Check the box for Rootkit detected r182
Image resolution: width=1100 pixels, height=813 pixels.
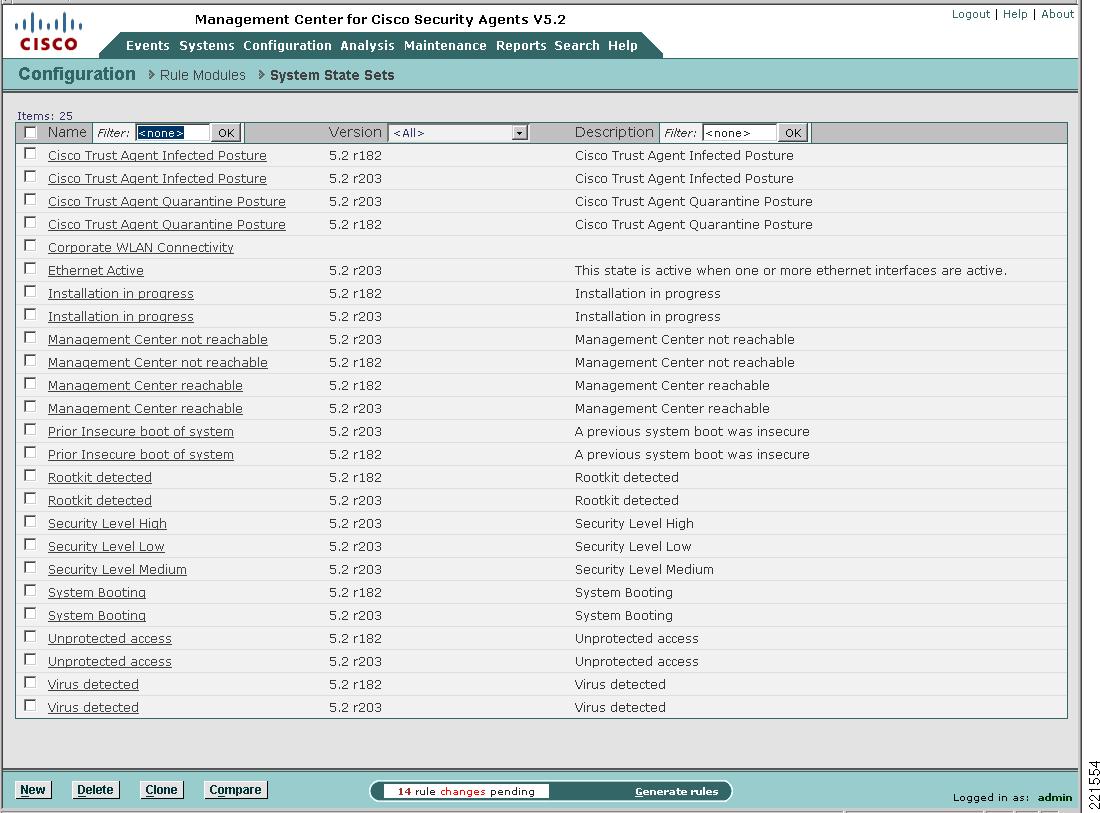(30, 476)
